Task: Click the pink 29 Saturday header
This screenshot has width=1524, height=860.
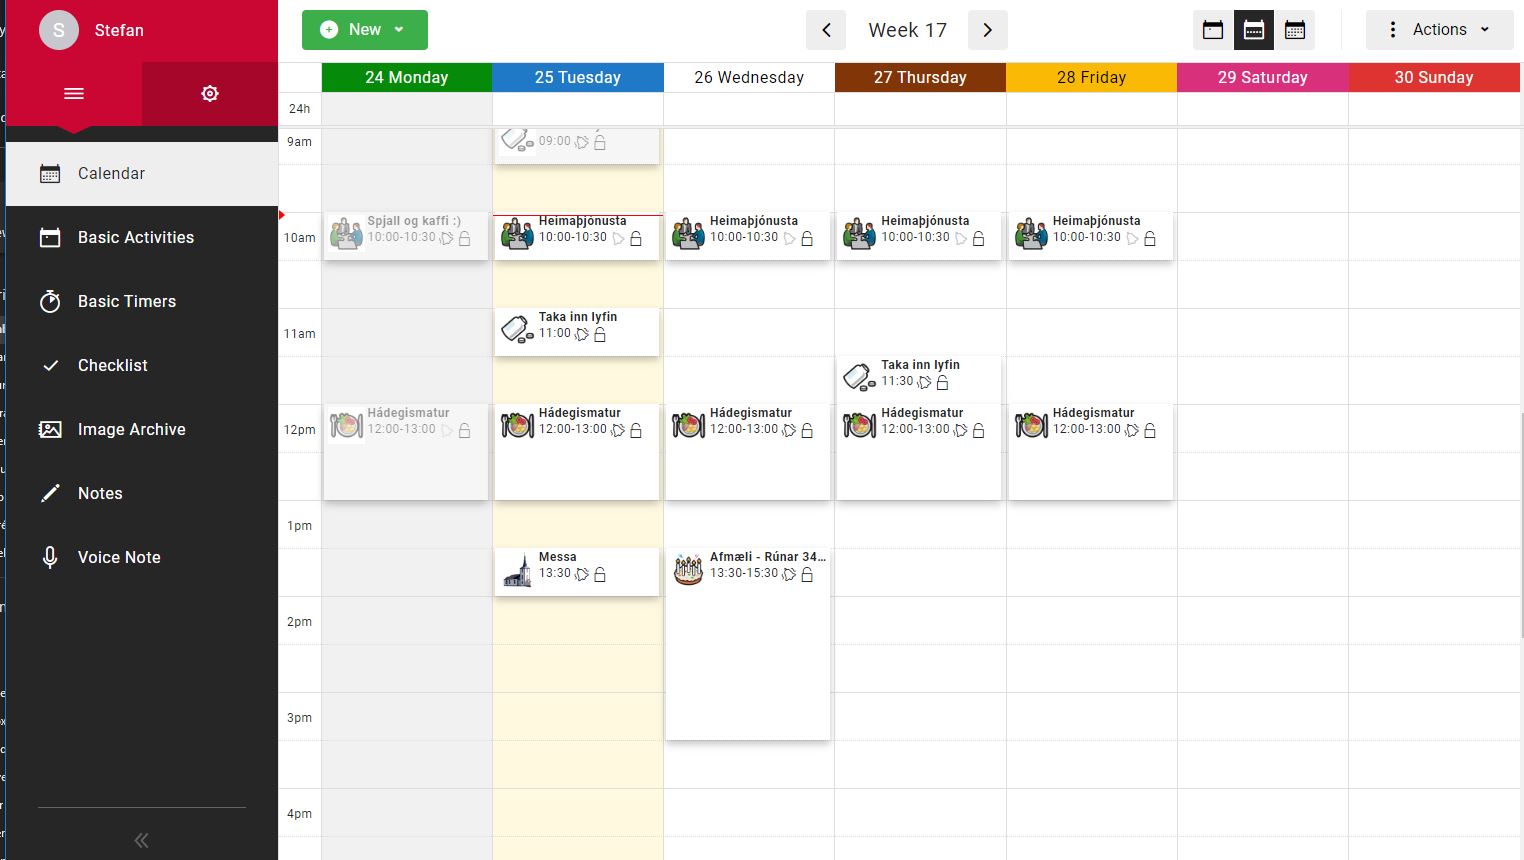Action: tap(1262, 77)
